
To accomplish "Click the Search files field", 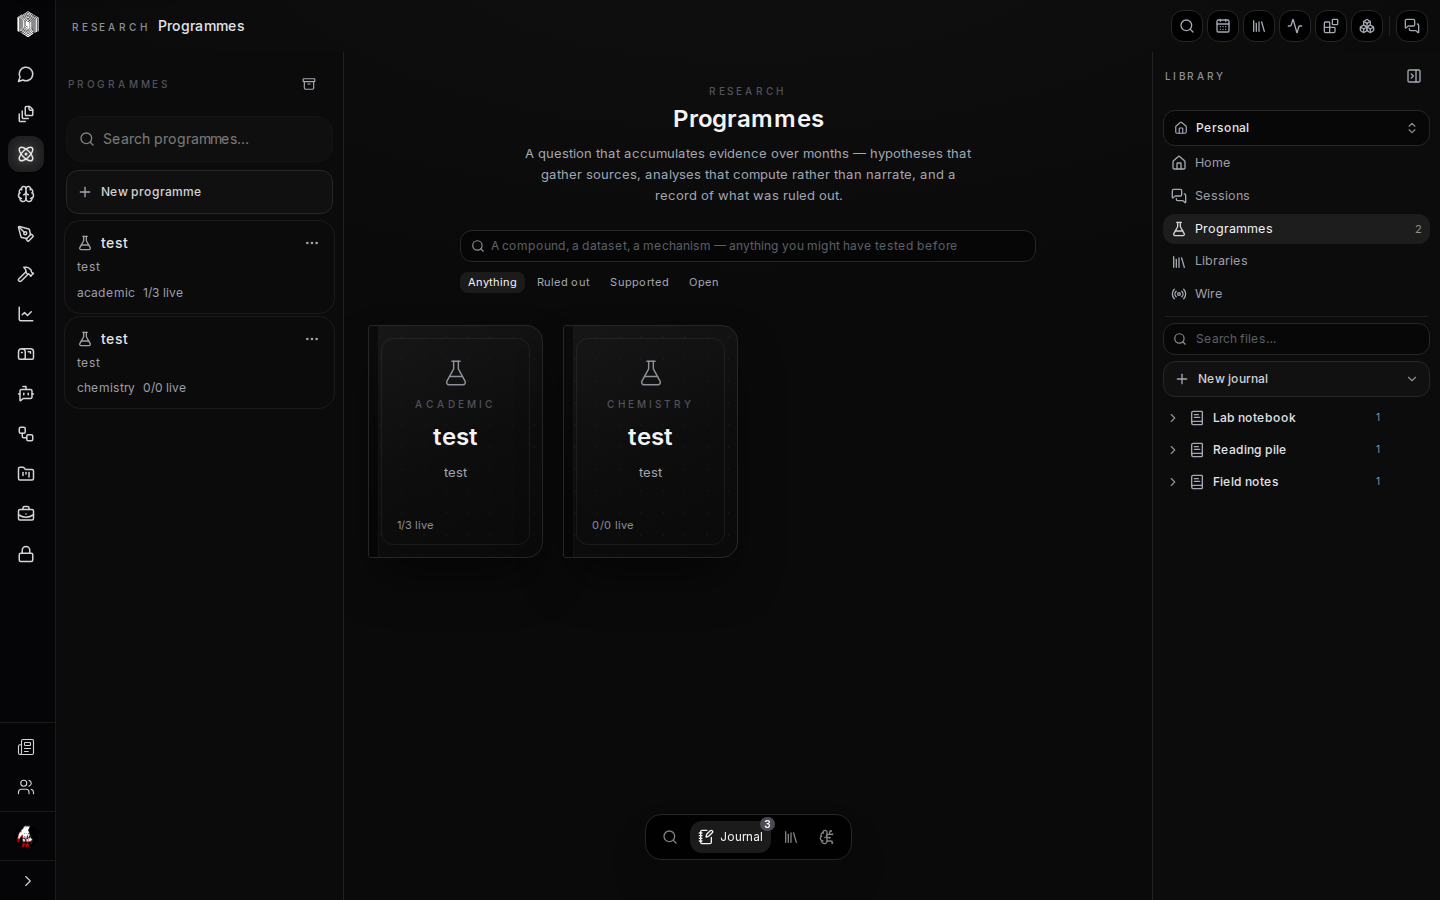I will click(1296, 339).
